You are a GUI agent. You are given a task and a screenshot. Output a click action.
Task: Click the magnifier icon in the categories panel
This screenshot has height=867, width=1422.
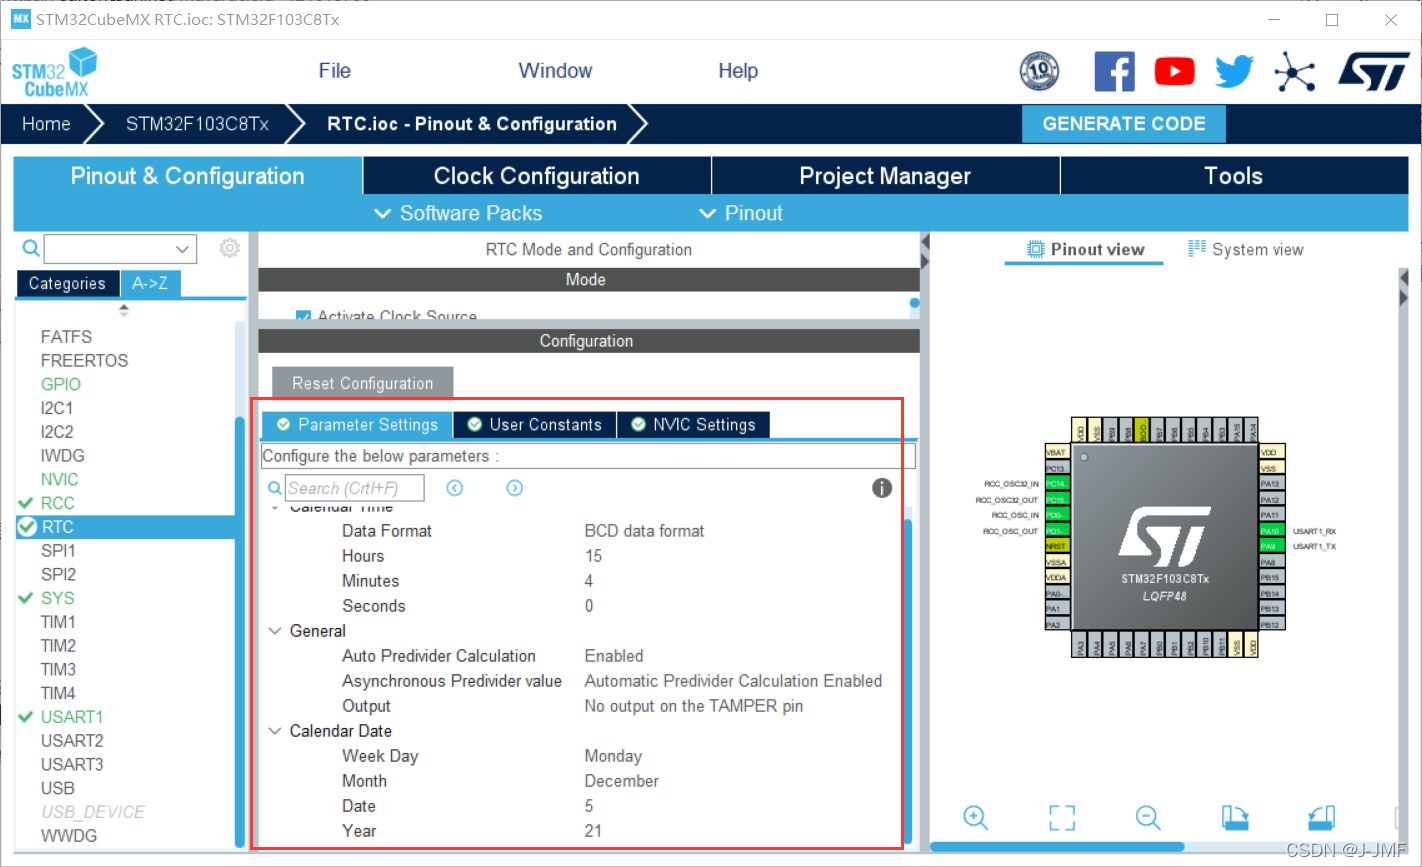(31, 248)
